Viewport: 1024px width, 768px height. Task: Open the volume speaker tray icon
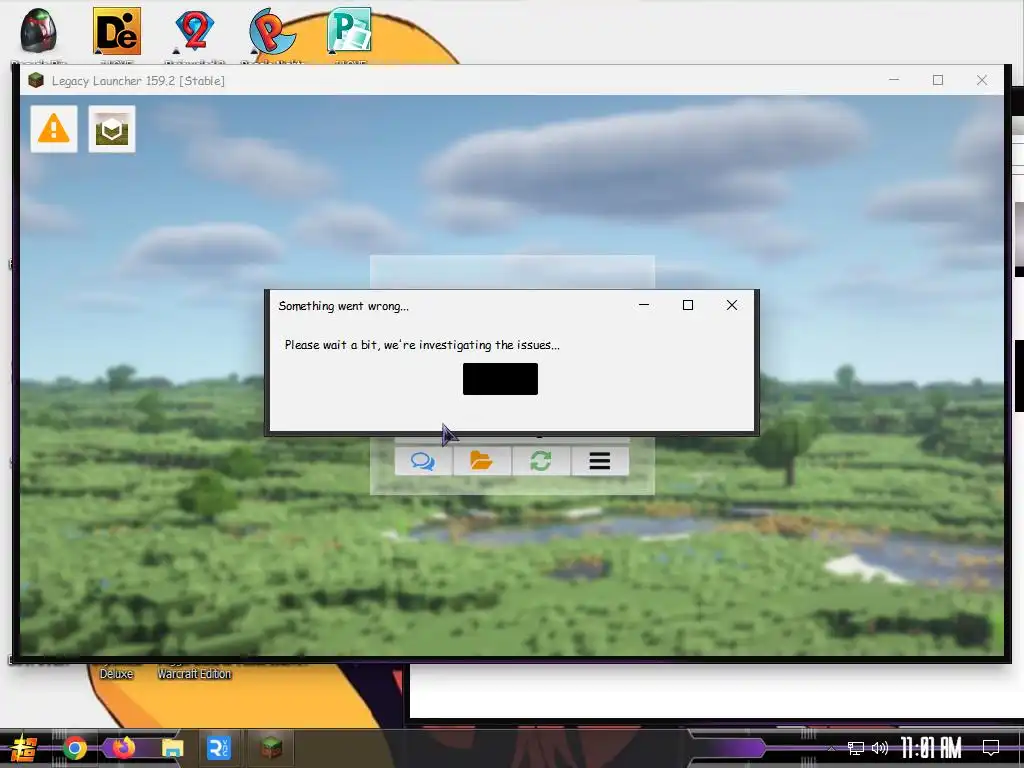click(880, 748)
